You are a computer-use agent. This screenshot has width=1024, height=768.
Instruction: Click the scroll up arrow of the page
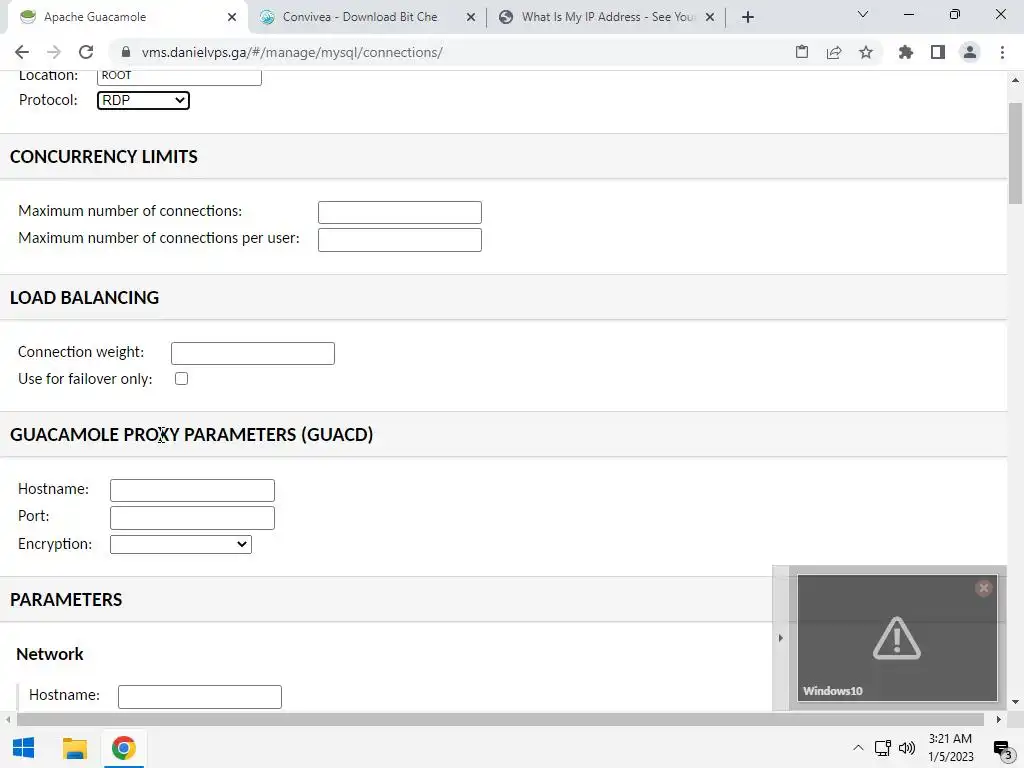[1015, 80]
